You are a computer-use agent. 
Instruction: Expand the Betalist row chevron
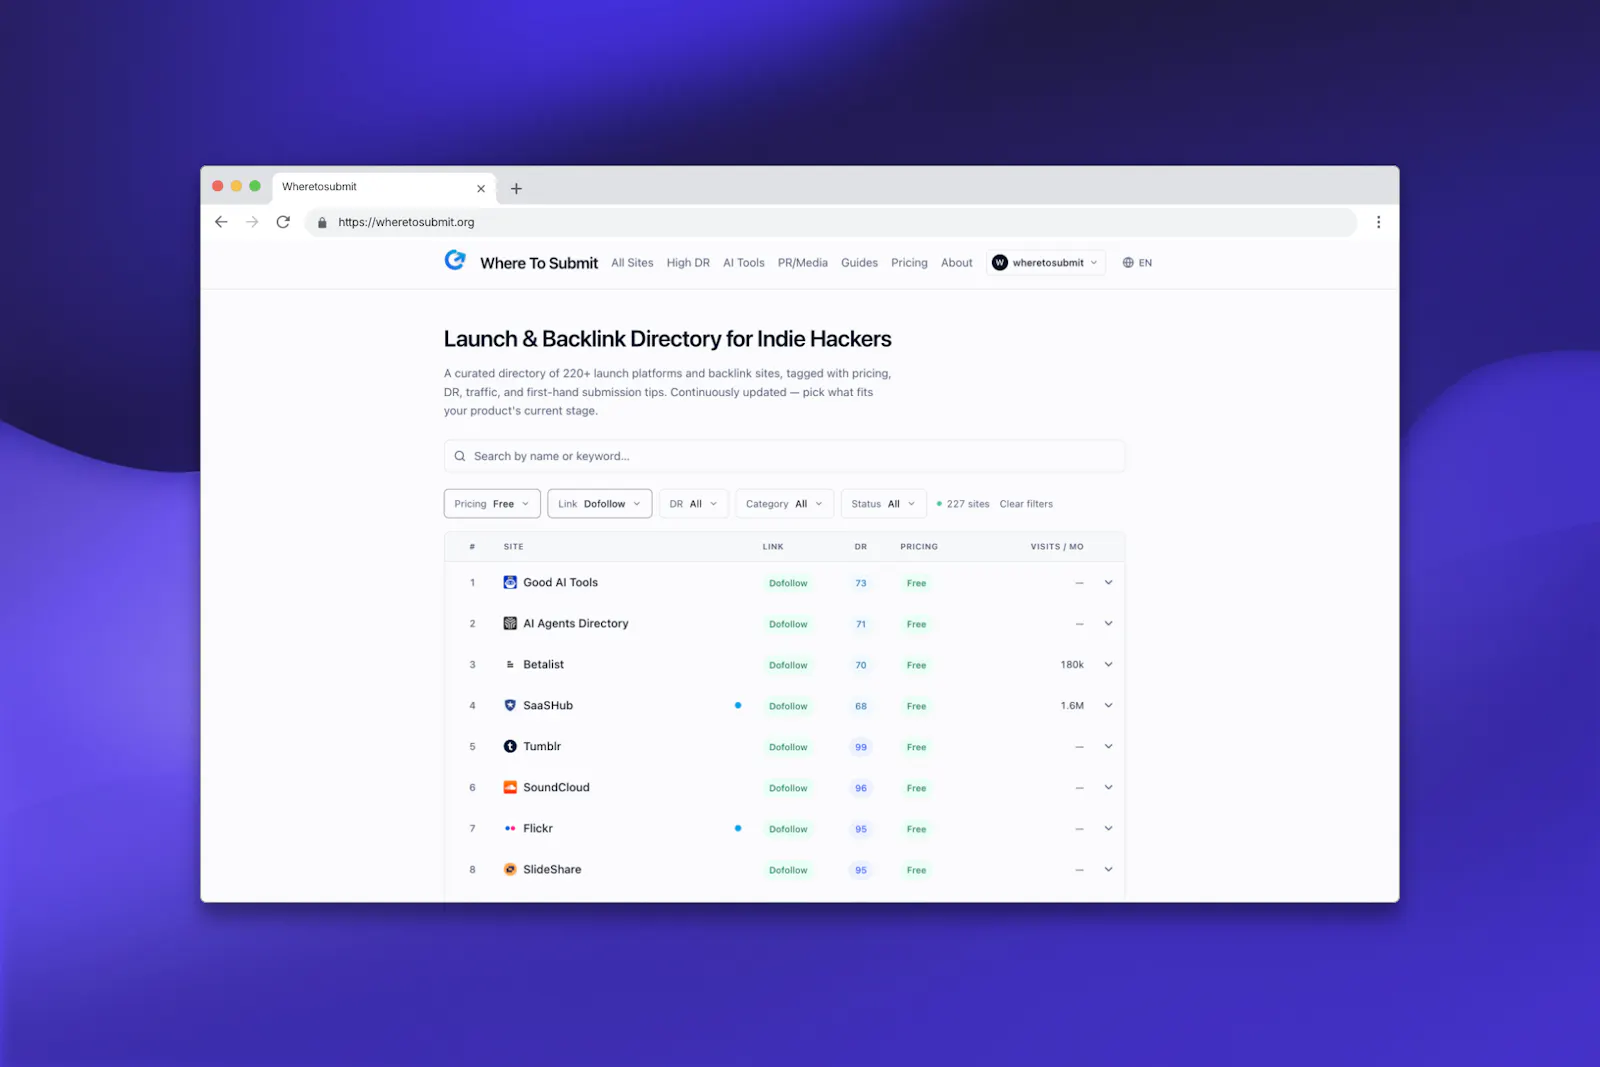(1108, 664)
